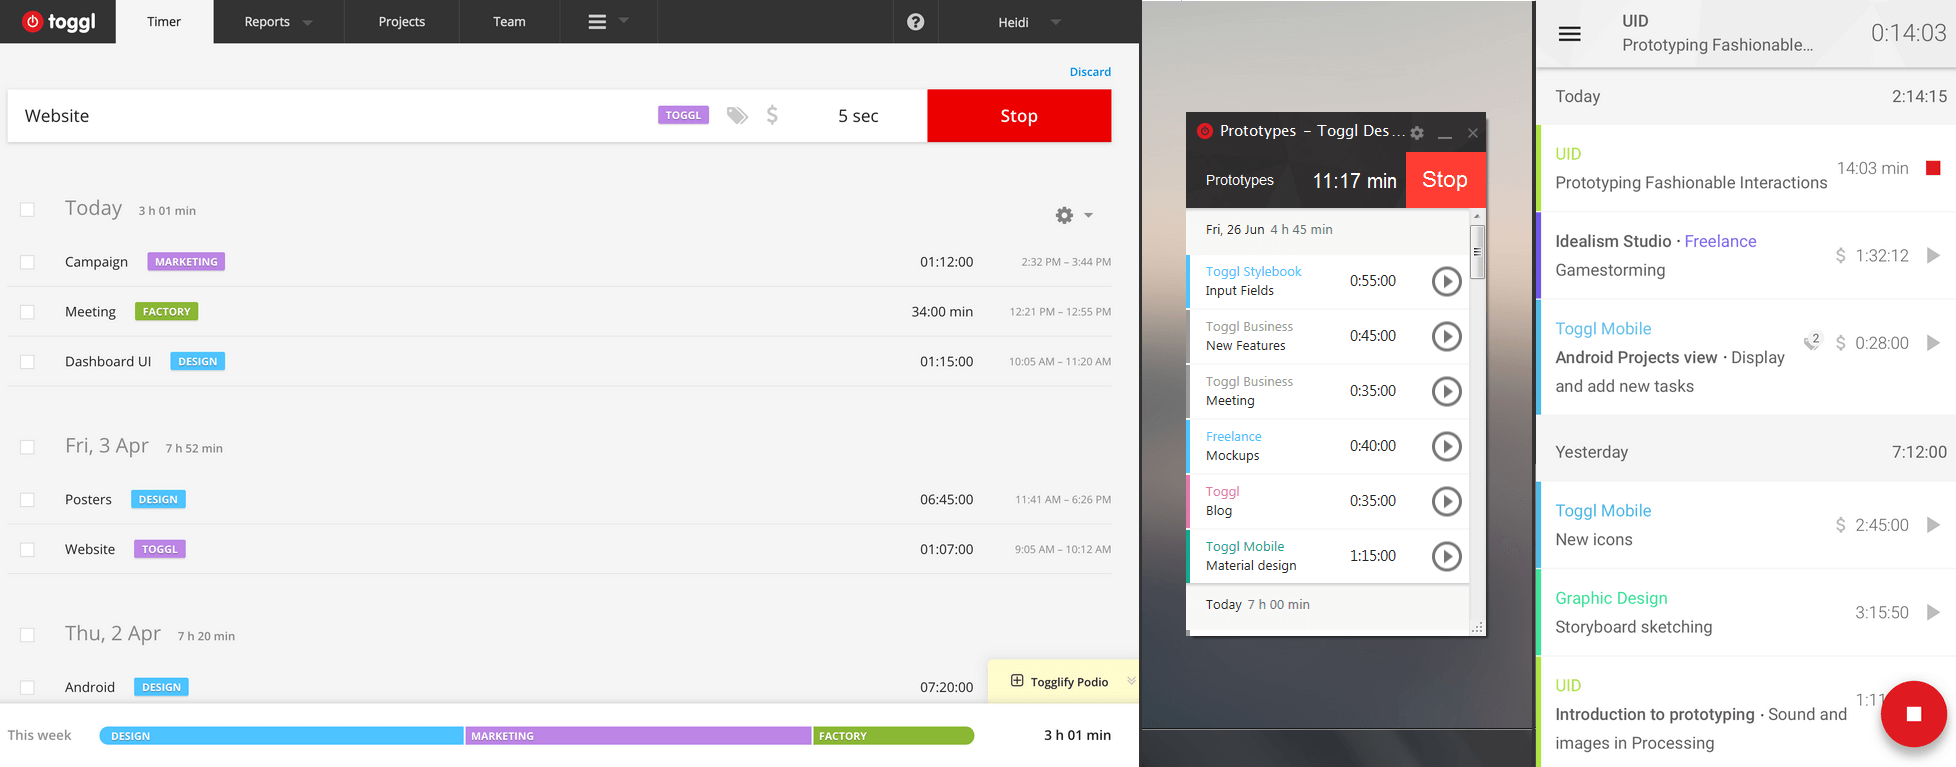Click the TOGGL tag on Fri Website entry
1956x767 pixels.
[160, 550]
